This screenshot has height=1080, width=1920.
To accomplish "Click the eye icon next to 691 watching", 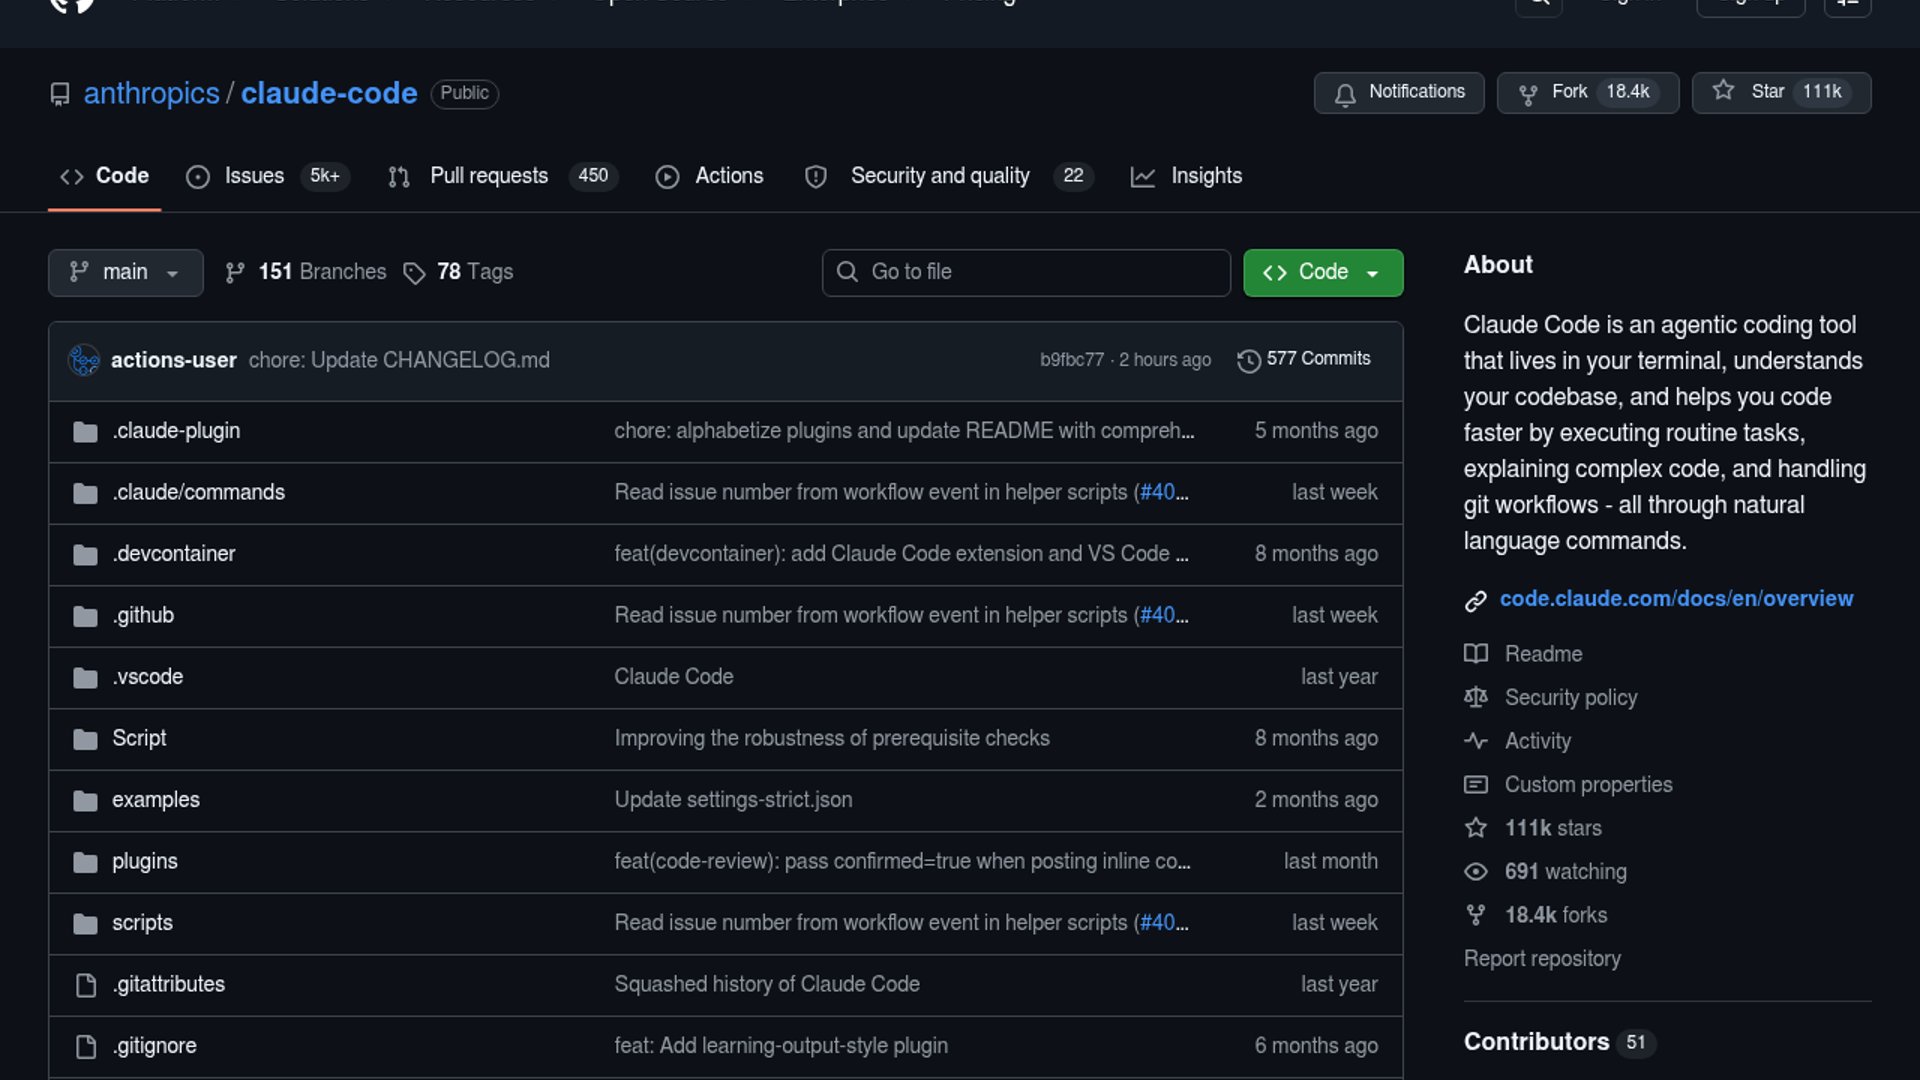I will click(x=1476, y=872).
